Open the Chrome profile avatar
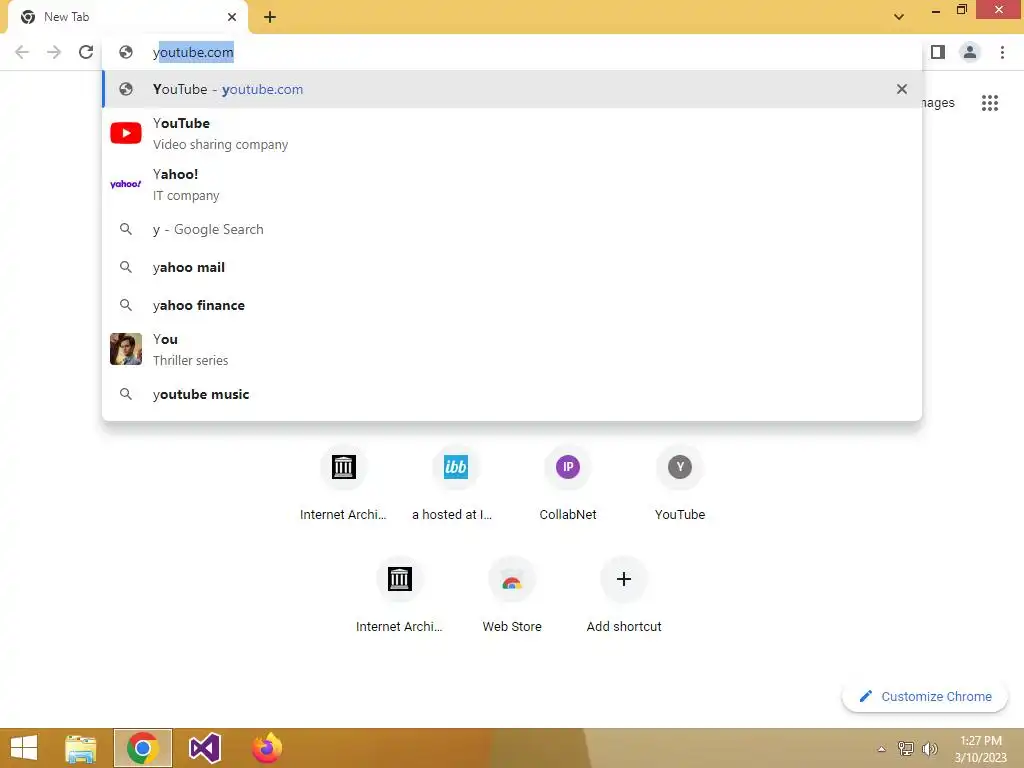 (x=970, y=52)
